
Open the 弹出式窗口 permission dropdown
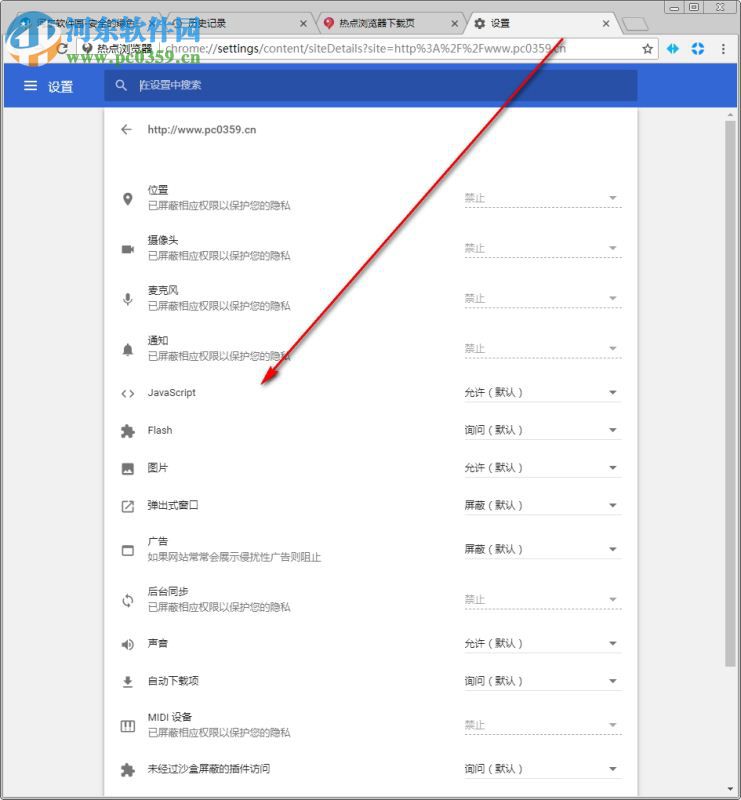[542, 505]
